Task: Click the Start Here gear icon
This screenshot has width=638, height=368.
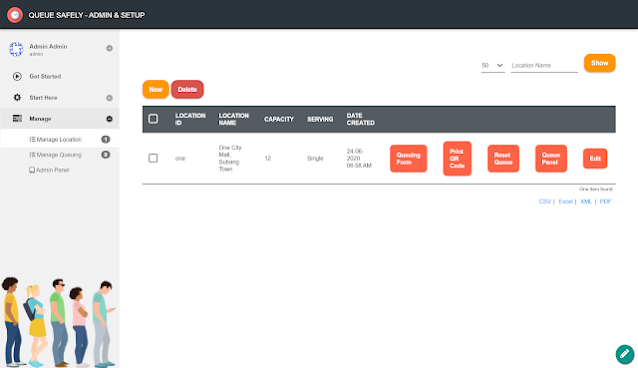Action: click(x=17, y=97)
